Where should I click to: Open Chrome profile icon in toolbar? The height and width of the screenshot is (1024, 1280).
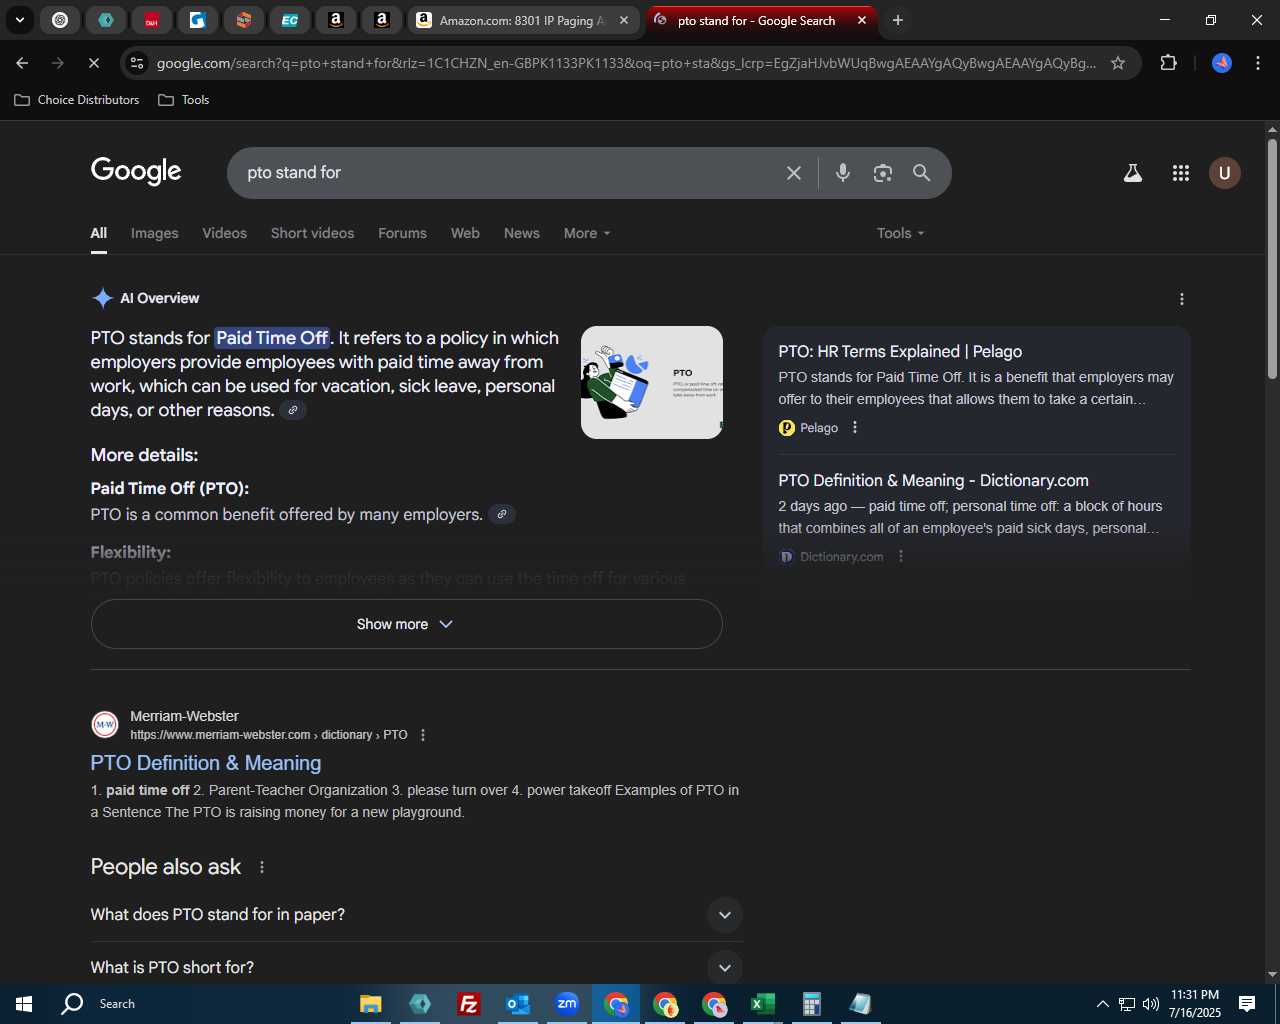[x=1222, y=63]
